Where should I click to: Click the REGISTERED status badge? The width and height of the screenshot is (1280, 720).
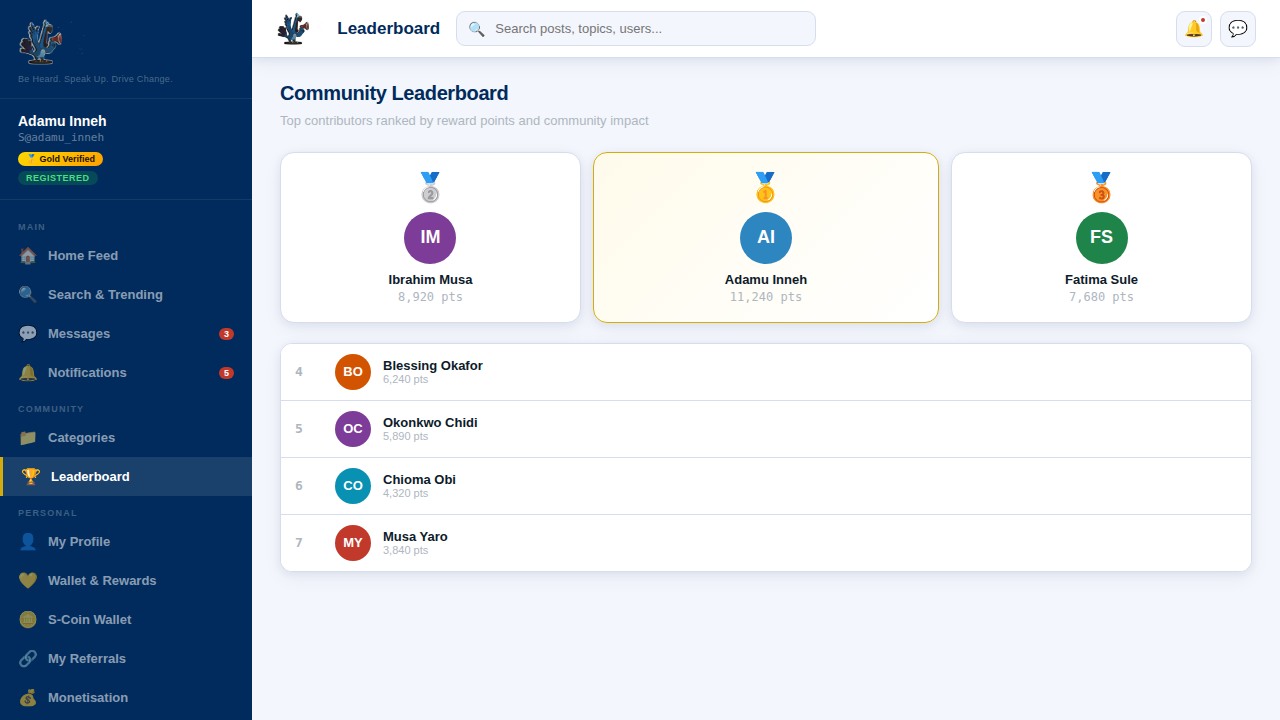coord(58,178)
